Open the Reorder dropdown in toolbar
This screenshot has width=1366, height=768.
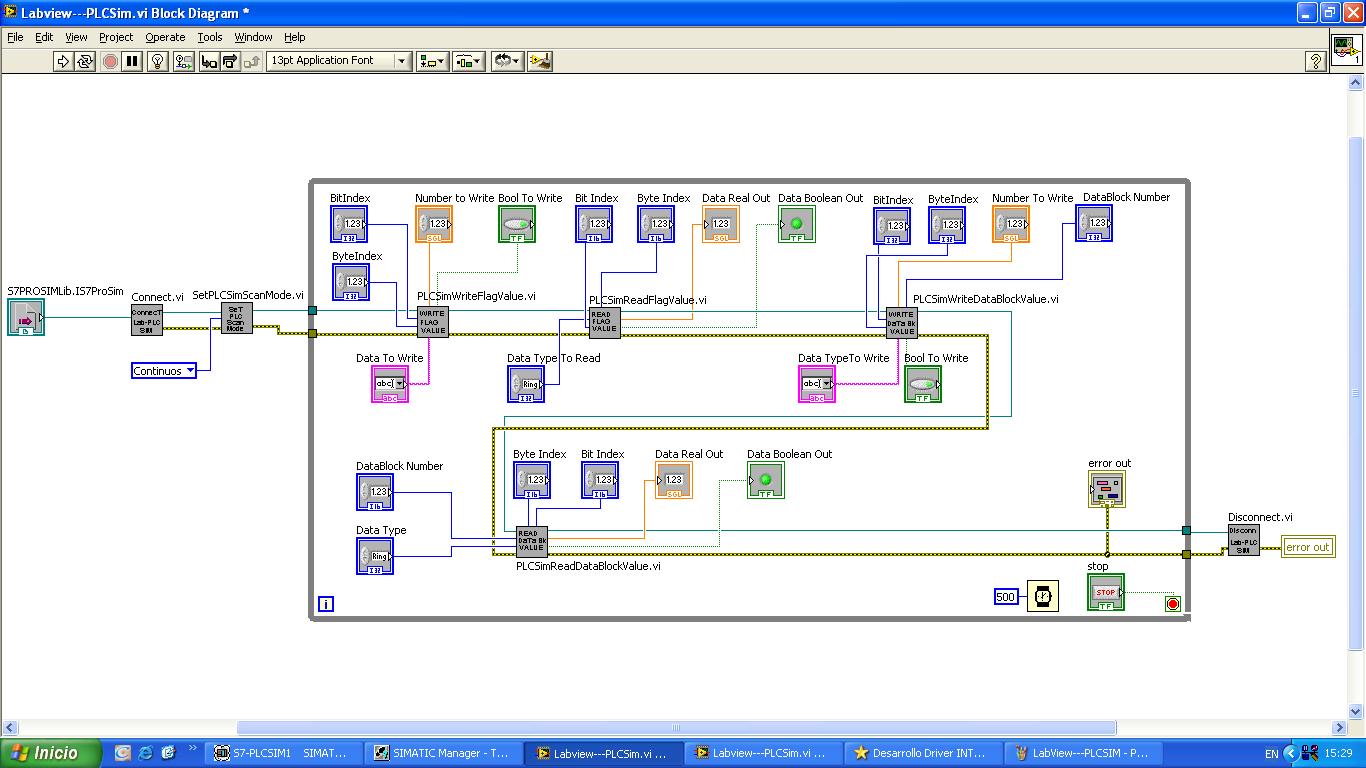coord(507,61)
